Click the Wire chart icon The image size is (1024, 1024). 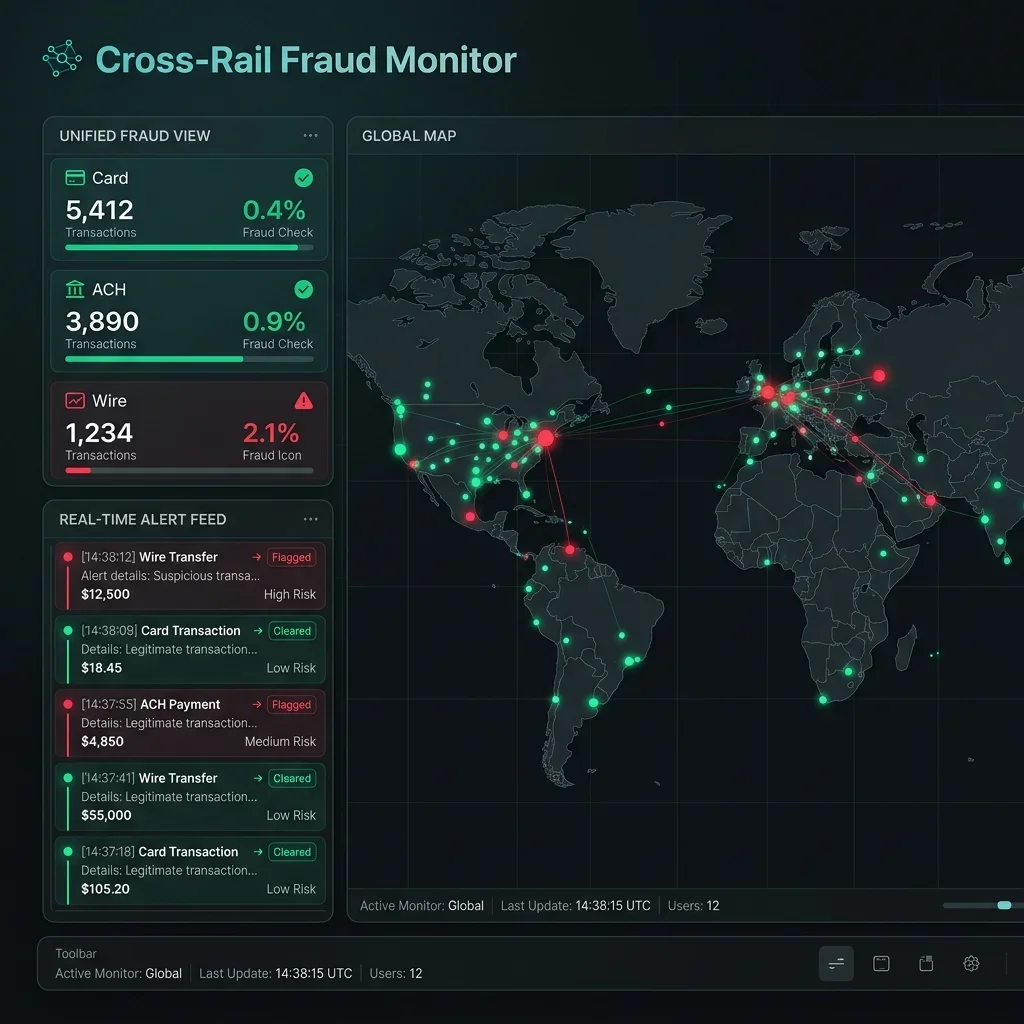[x=75, y=400]
